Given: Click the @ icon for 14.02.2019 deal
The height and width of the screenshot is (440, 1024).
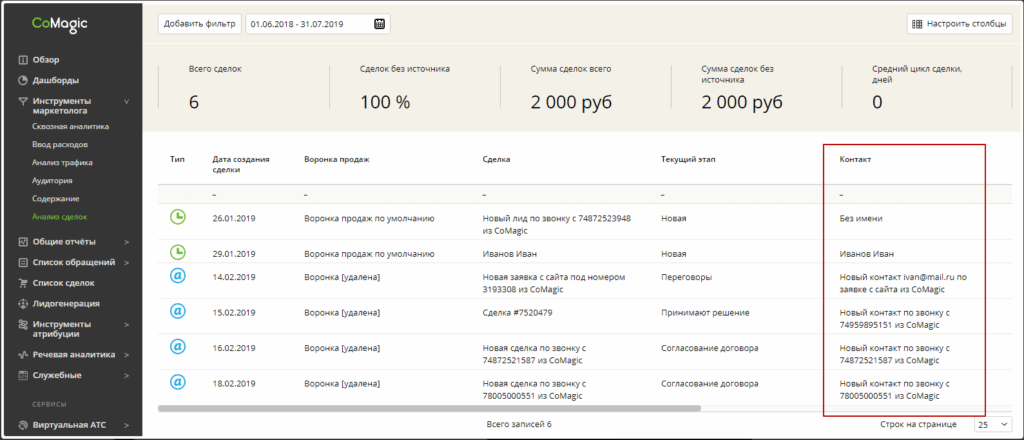Looking at the screenshot, I should click(x=178, y=276).
